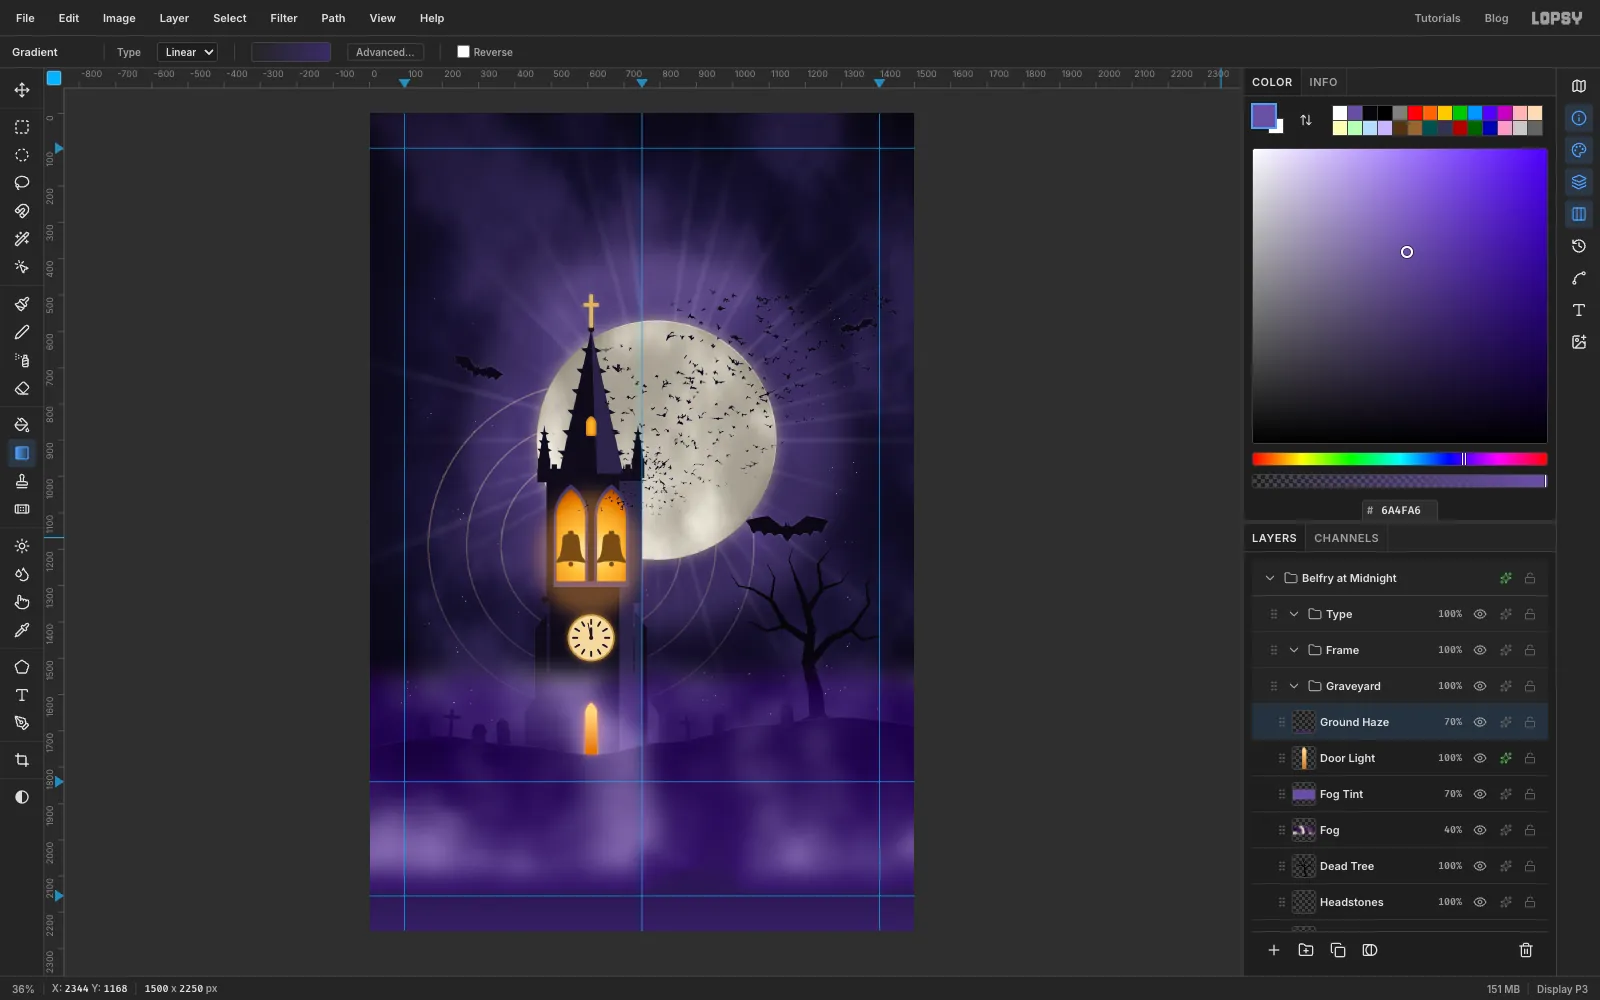The height and width of the screenshot is (1000, 1600).
Task: Select the Paint Bucket tool
Action: click(21, 425)
